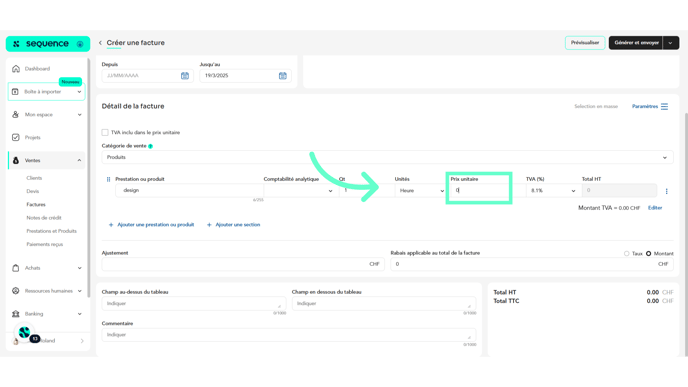Click the Achats shopping bag icon
688x387 pixels.
[16, 268]
